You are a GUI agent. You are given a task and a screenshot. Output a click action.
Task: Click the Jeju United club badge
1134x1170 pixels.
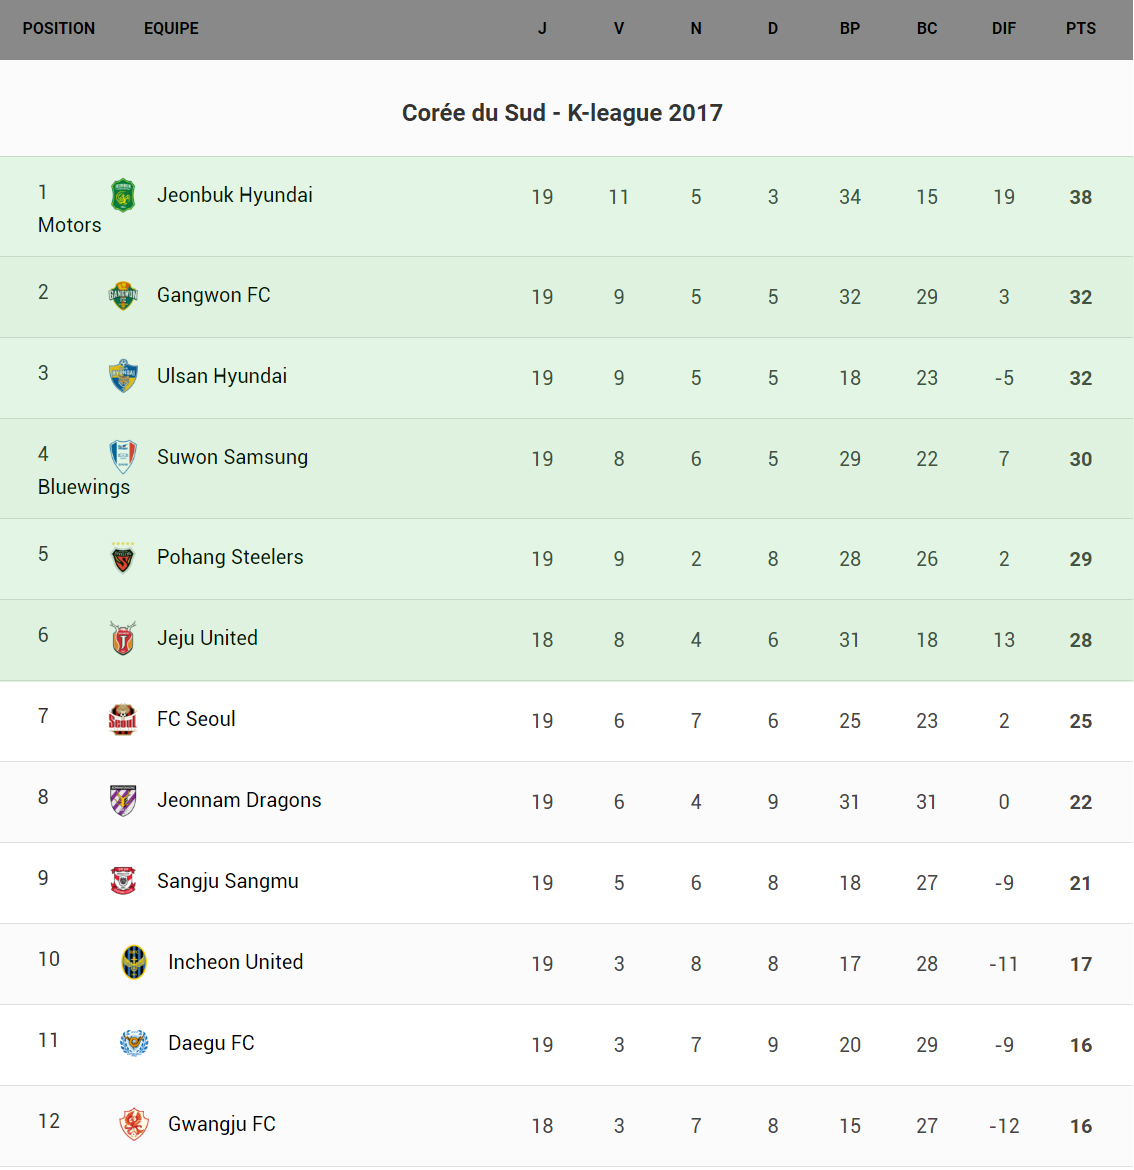click(x=123, y=638)
